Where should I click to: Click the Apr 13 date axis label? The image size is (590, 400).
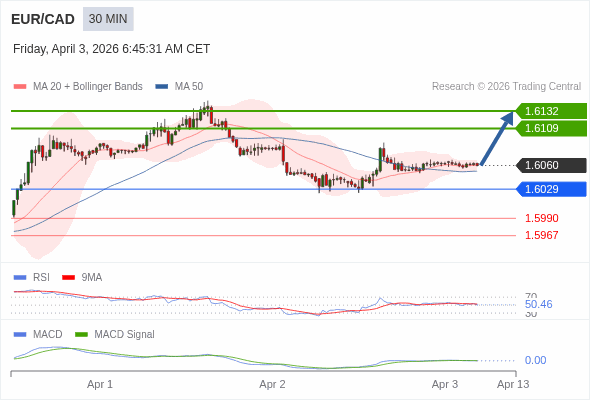[x=513, y=384]
